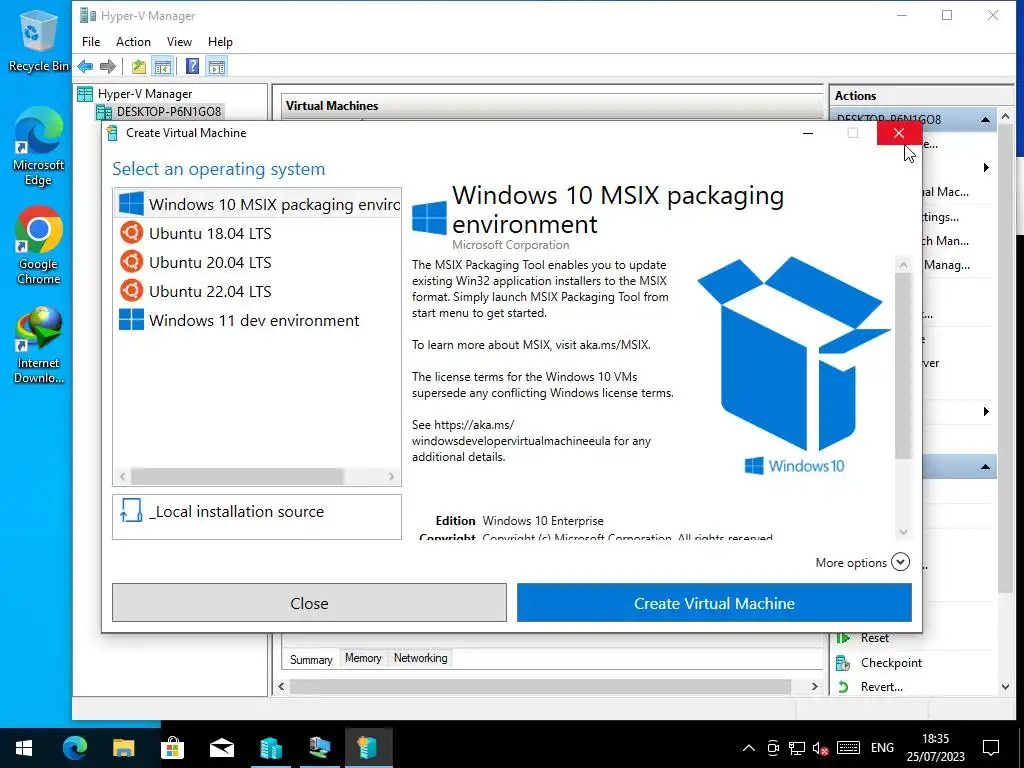The width and height of the screenshot is (1024, 768).
Task: Click the Revert icon in Actions pane
Action: pos(843,687)
